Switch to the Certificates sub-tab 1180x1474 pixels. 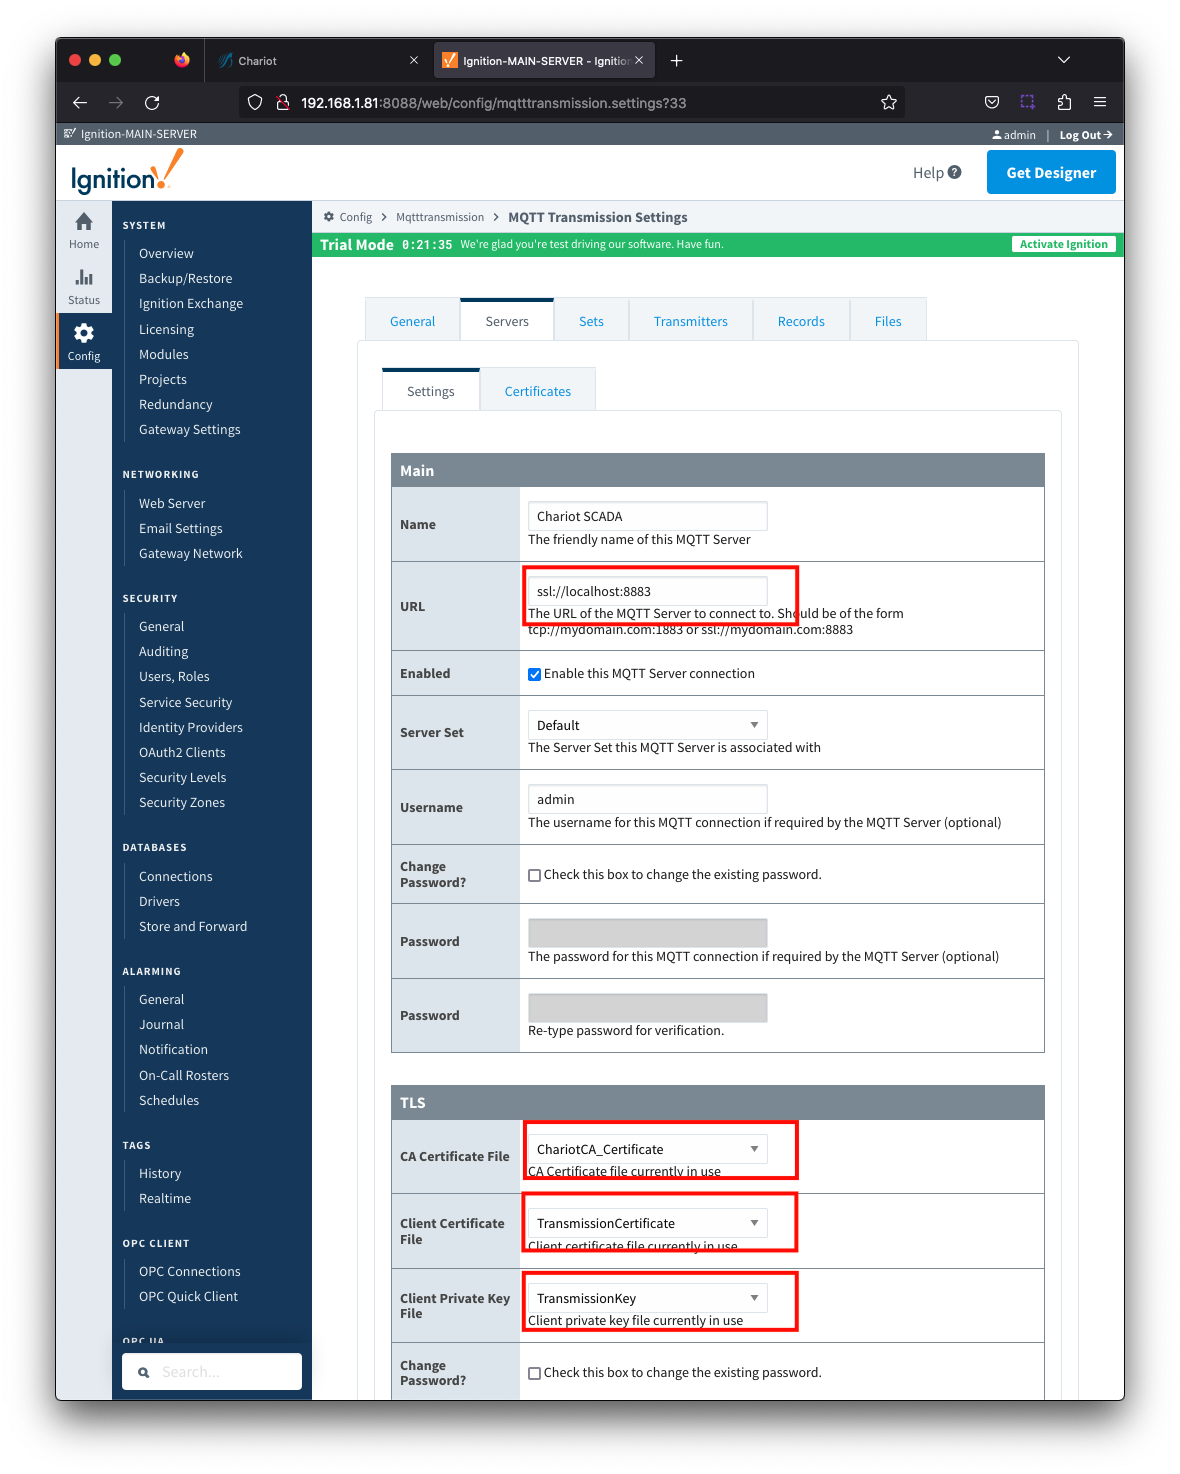coord(538,391)
